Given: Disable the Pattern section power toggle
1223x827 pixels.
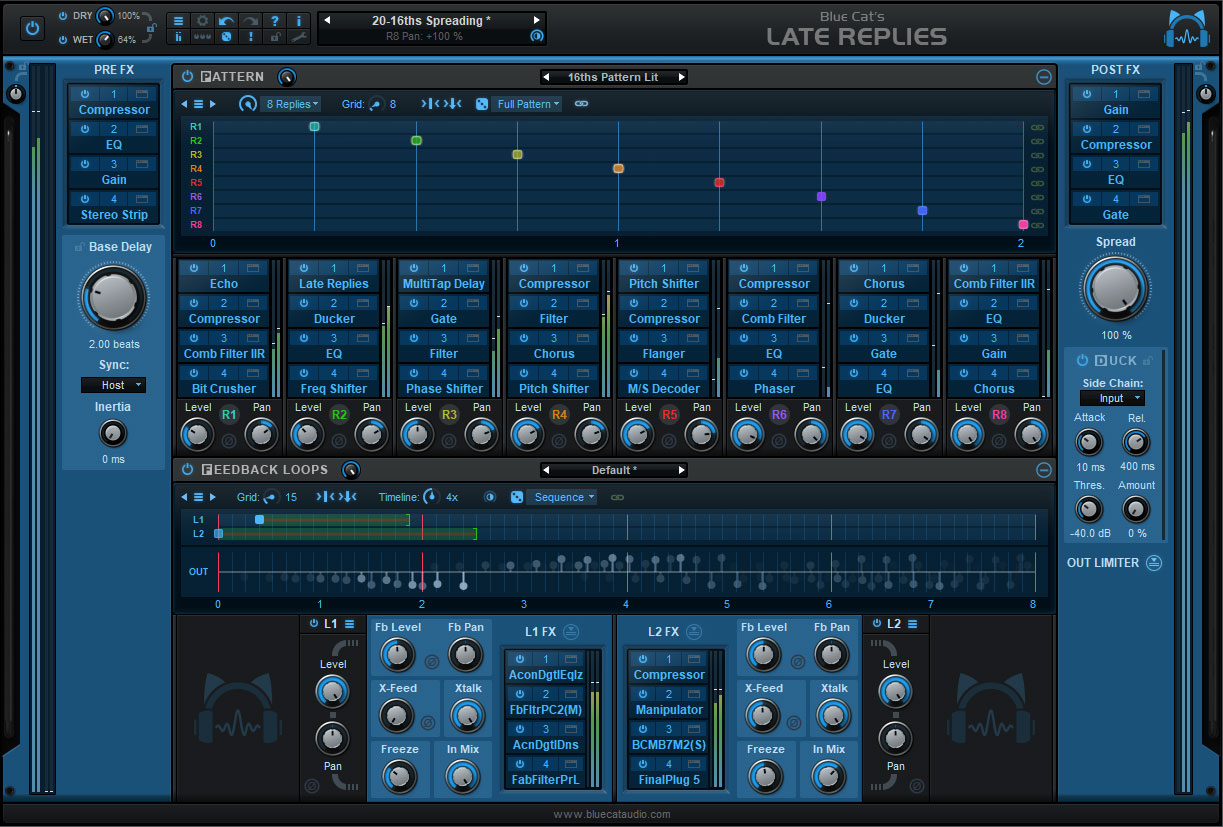Looking at the screenshot, I should 187,77.
